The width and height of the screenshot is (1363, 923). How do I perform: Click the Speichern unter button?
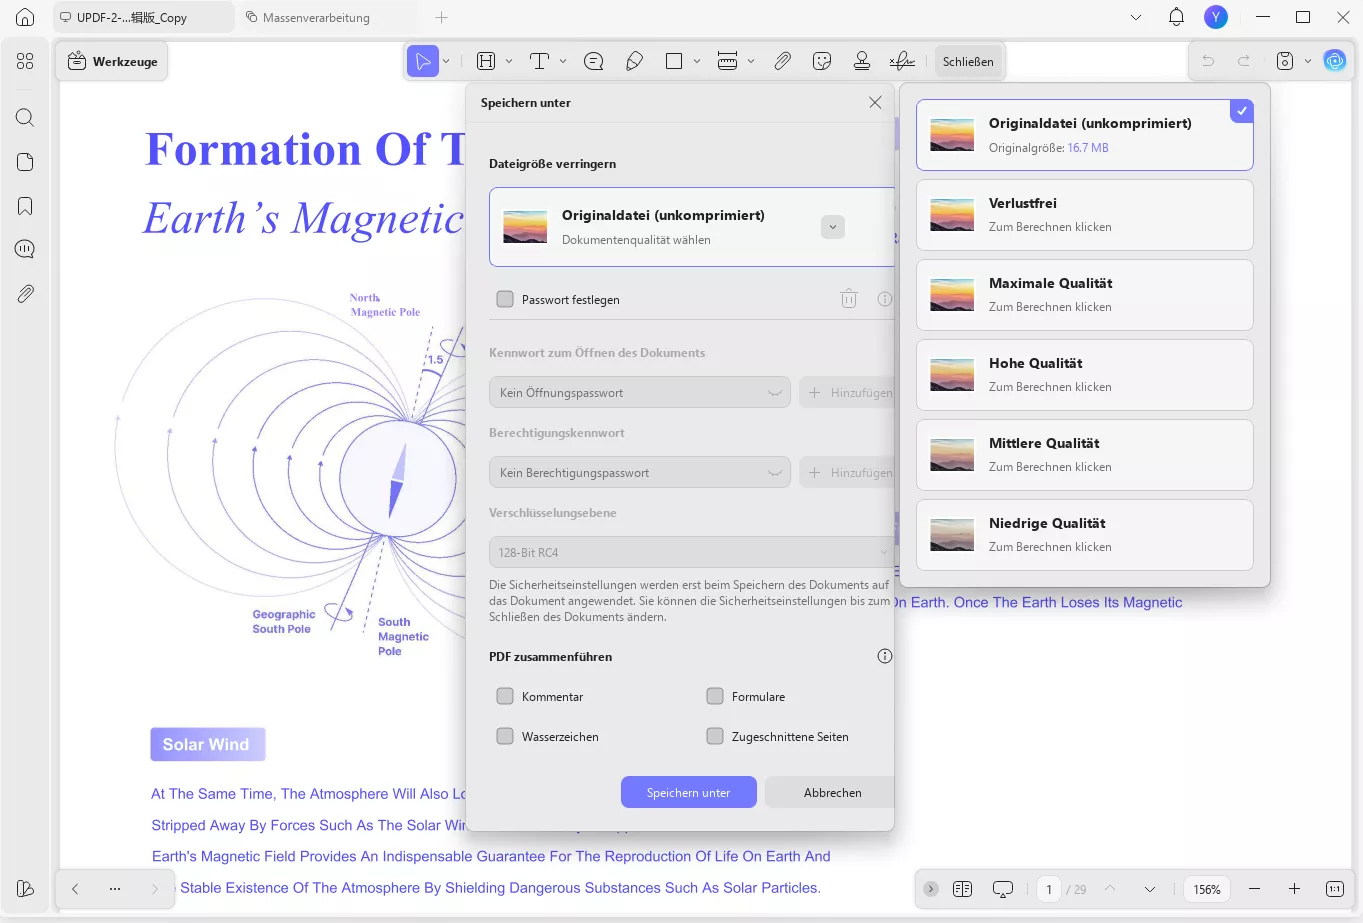coord(688,792)
